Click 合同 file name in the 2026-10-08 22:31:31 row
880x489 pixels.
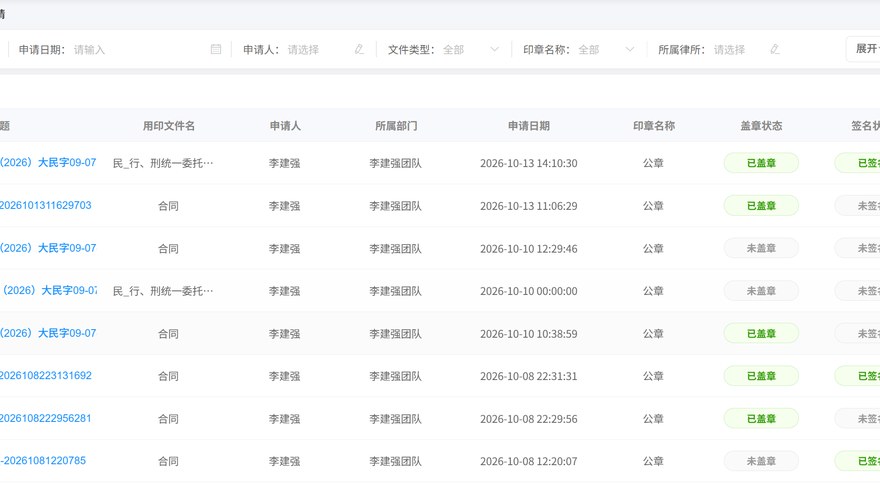(x=168, y=376)
